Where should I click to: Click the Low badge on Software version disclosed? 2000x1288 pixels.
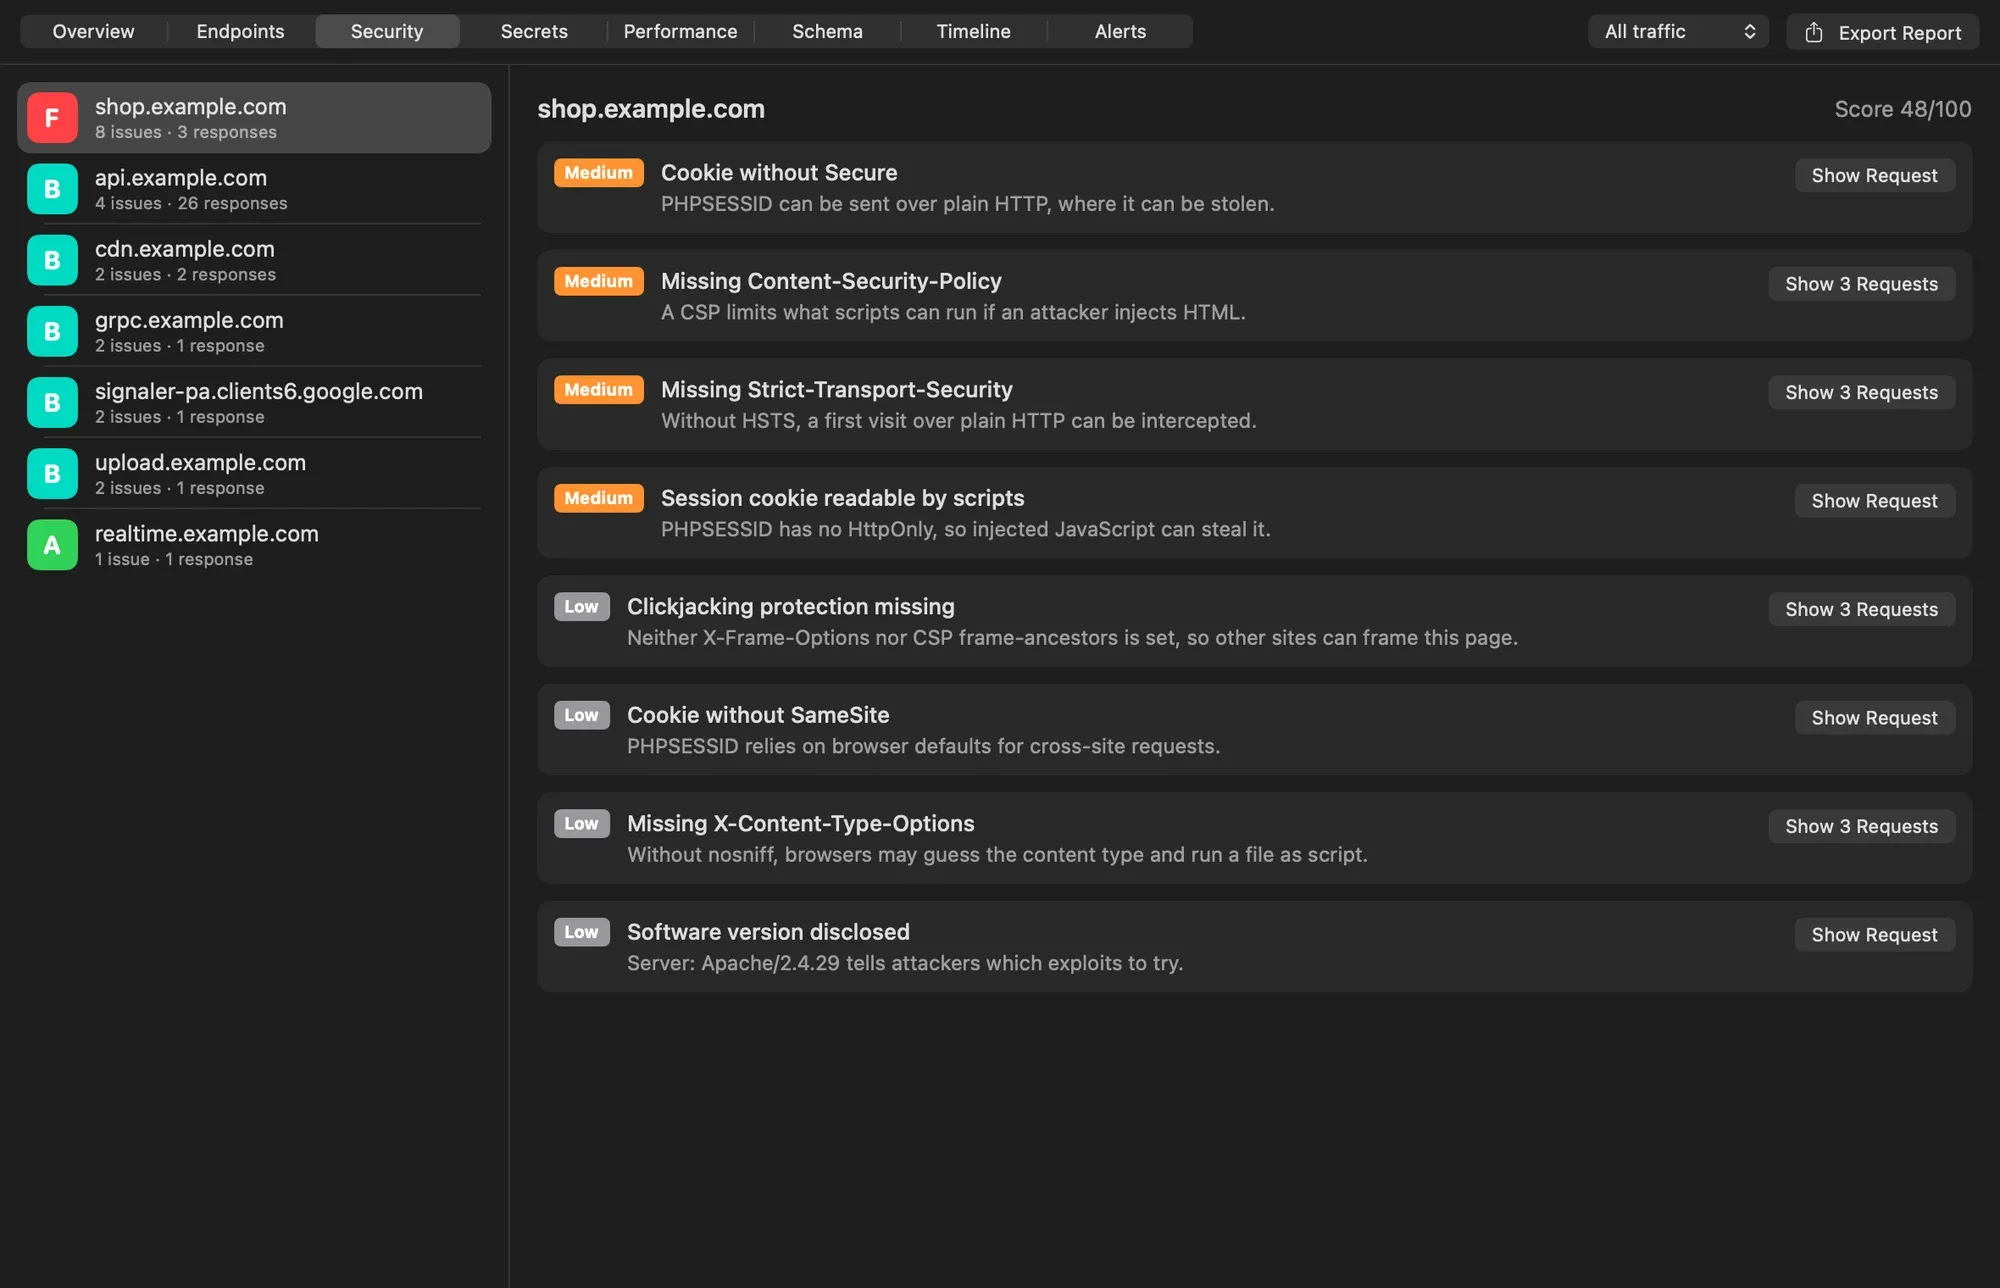[581, 932]
